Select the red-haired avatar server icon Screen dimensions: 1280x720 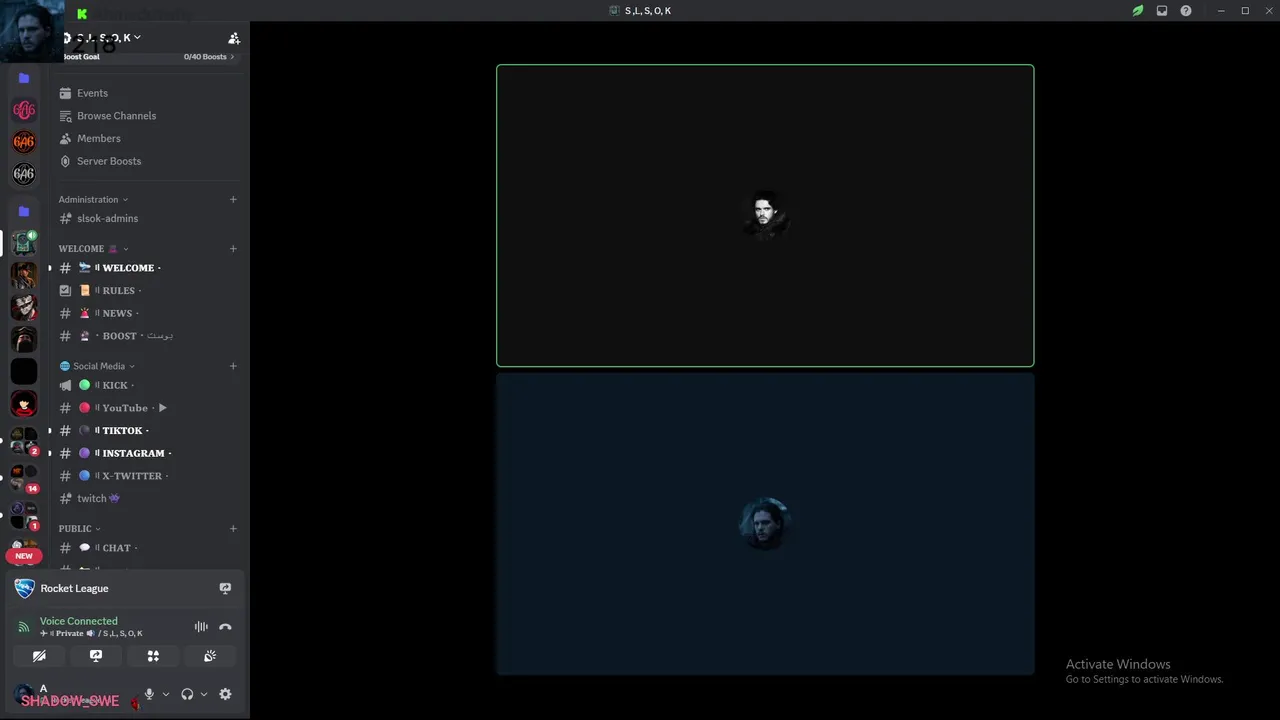coord(24,404)
